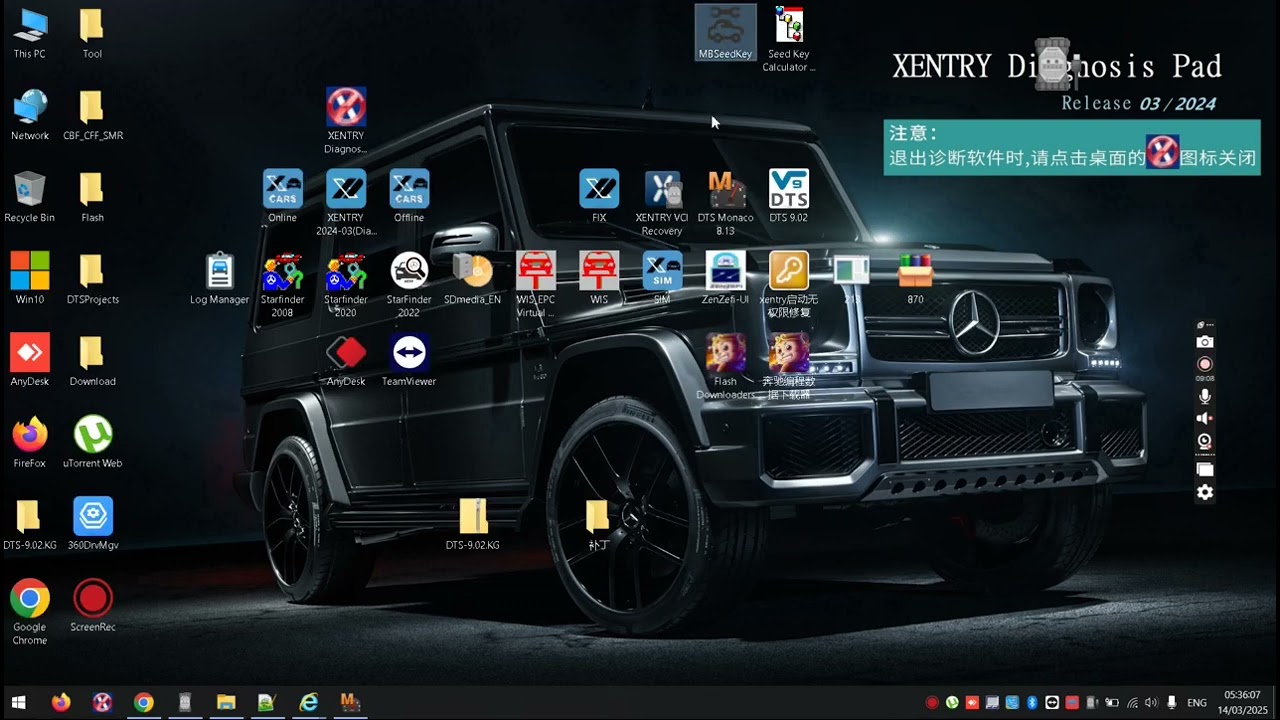Open the Wi-Fi network tray icon

click(x=1131, y=703)
